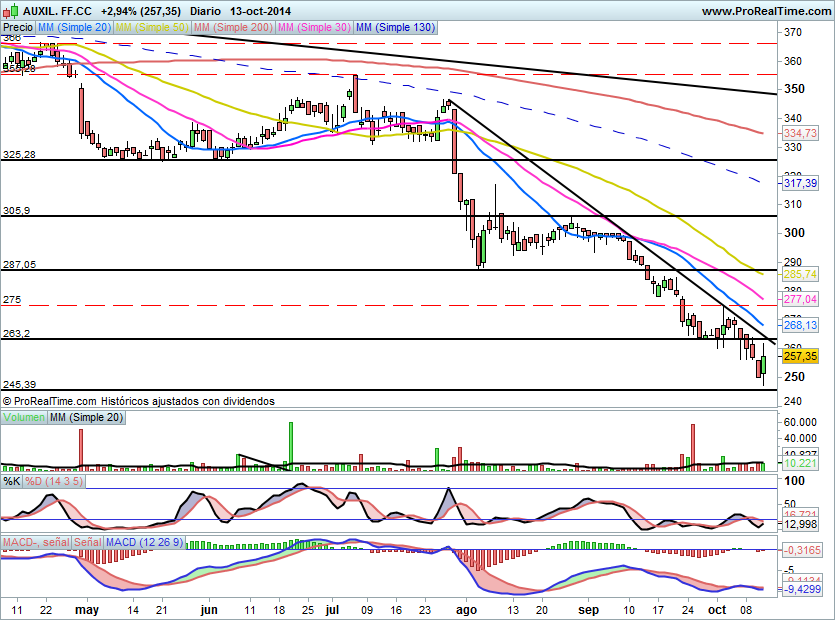Viewport: 835px width, 620px height.
Task: Click the MM (Simple 200) indicator label
Action: pos(230,28)
